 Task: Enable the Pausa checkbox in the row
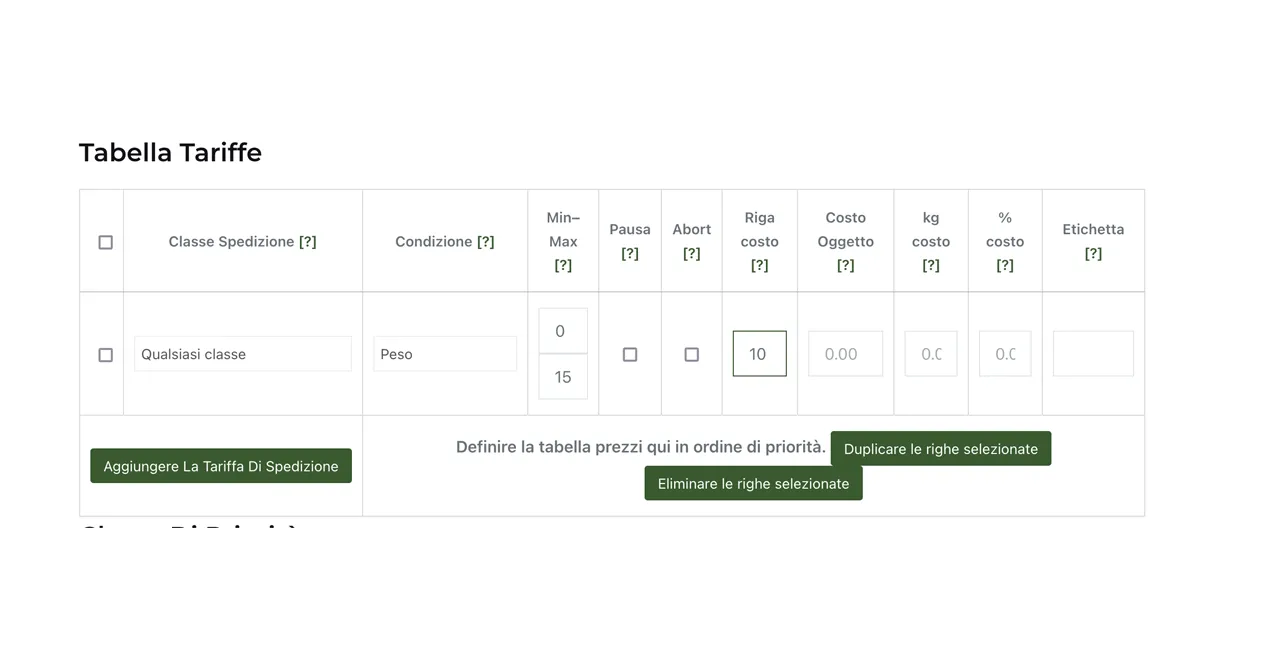pyautogui.click(x=630, y=354)
